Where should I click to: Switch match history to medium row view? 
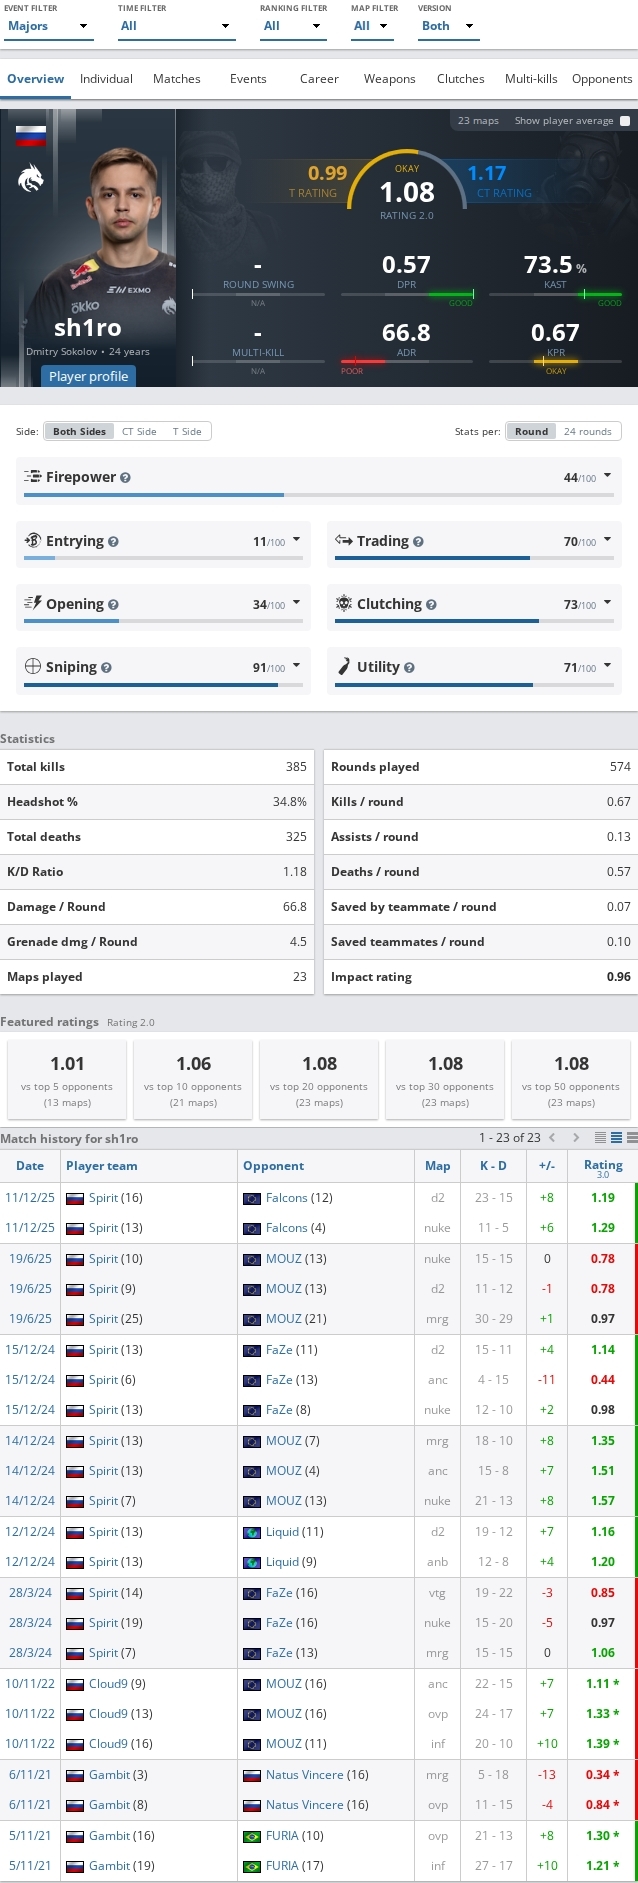[617, 1138]
